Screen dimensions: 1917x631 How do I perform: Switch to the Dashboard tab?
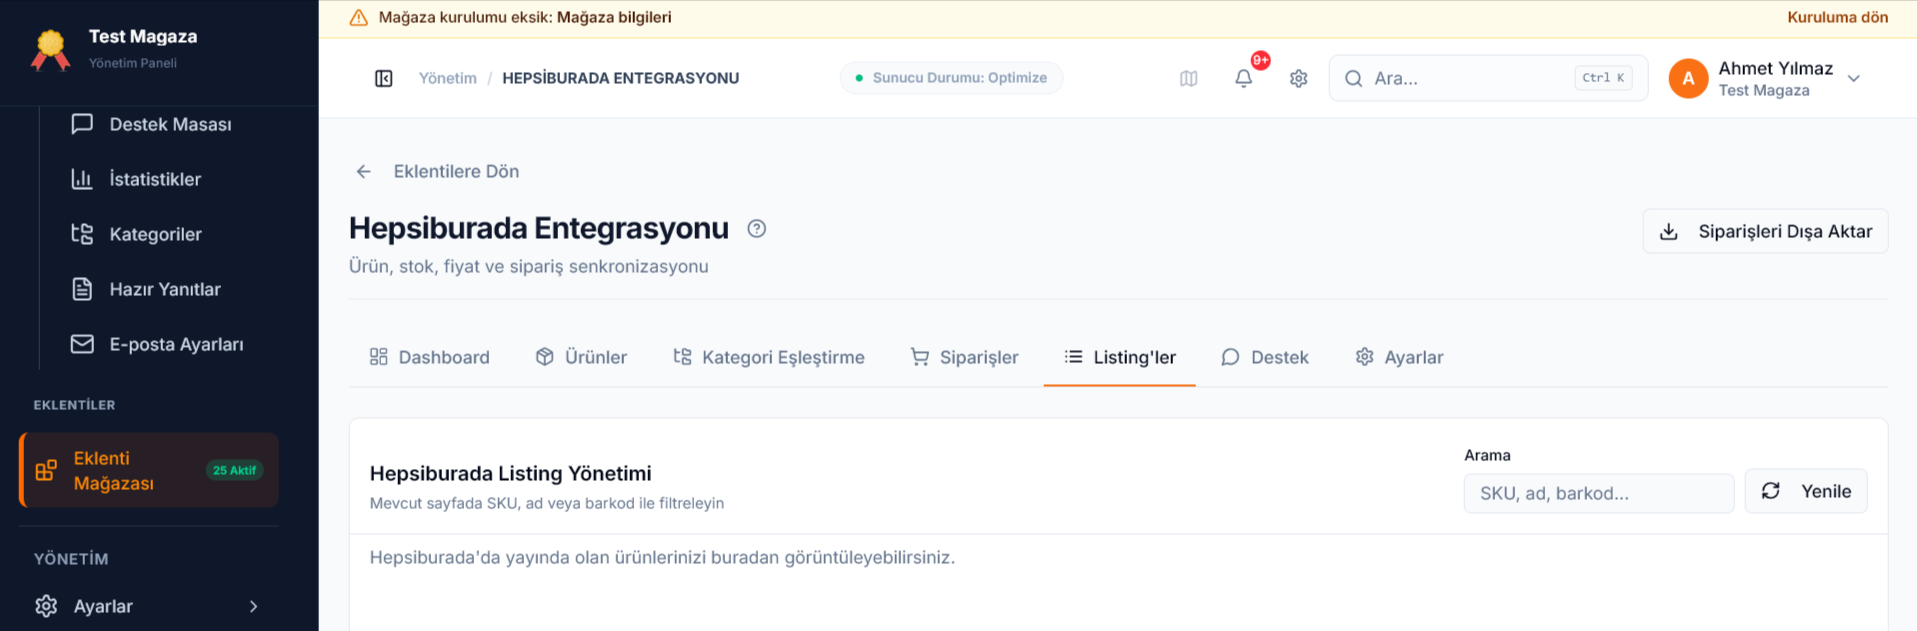430,357
